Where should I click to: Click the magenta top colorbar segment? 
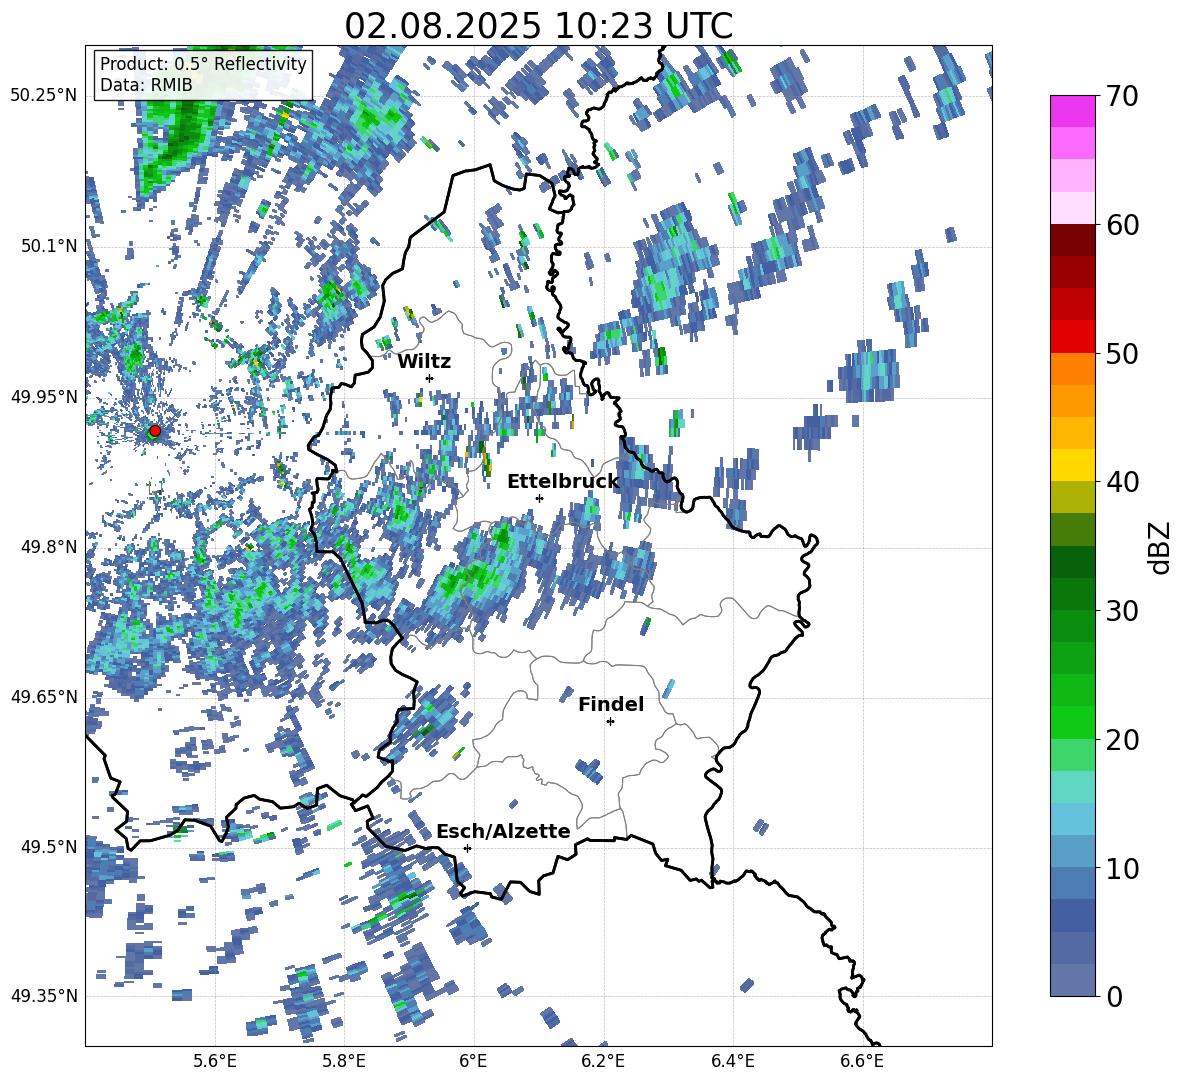1072,112
